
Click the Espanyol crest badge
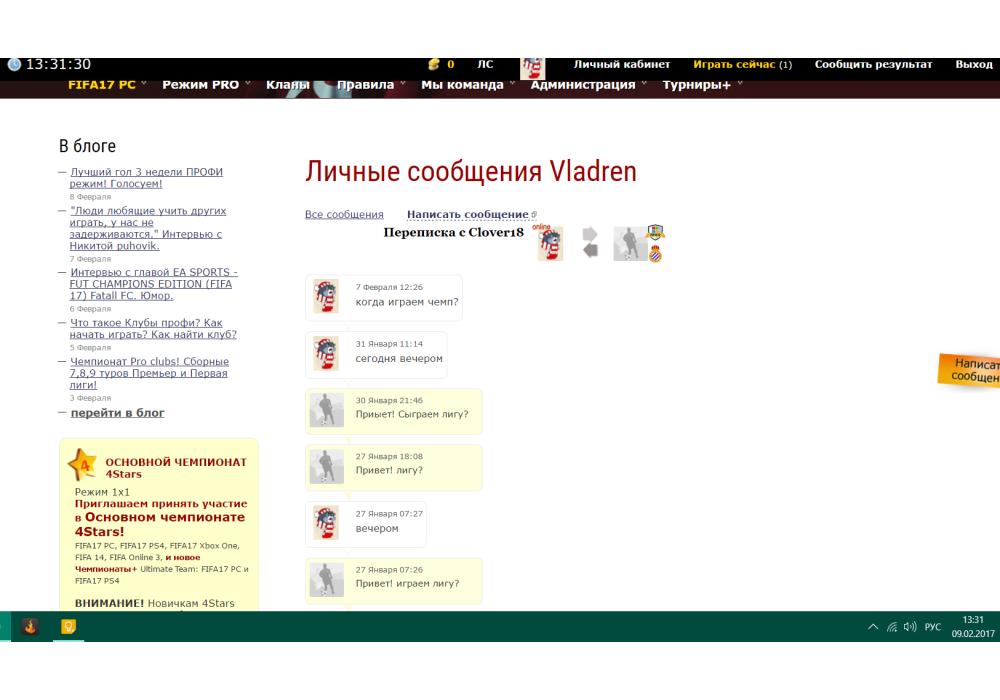[x=655, y=254]
